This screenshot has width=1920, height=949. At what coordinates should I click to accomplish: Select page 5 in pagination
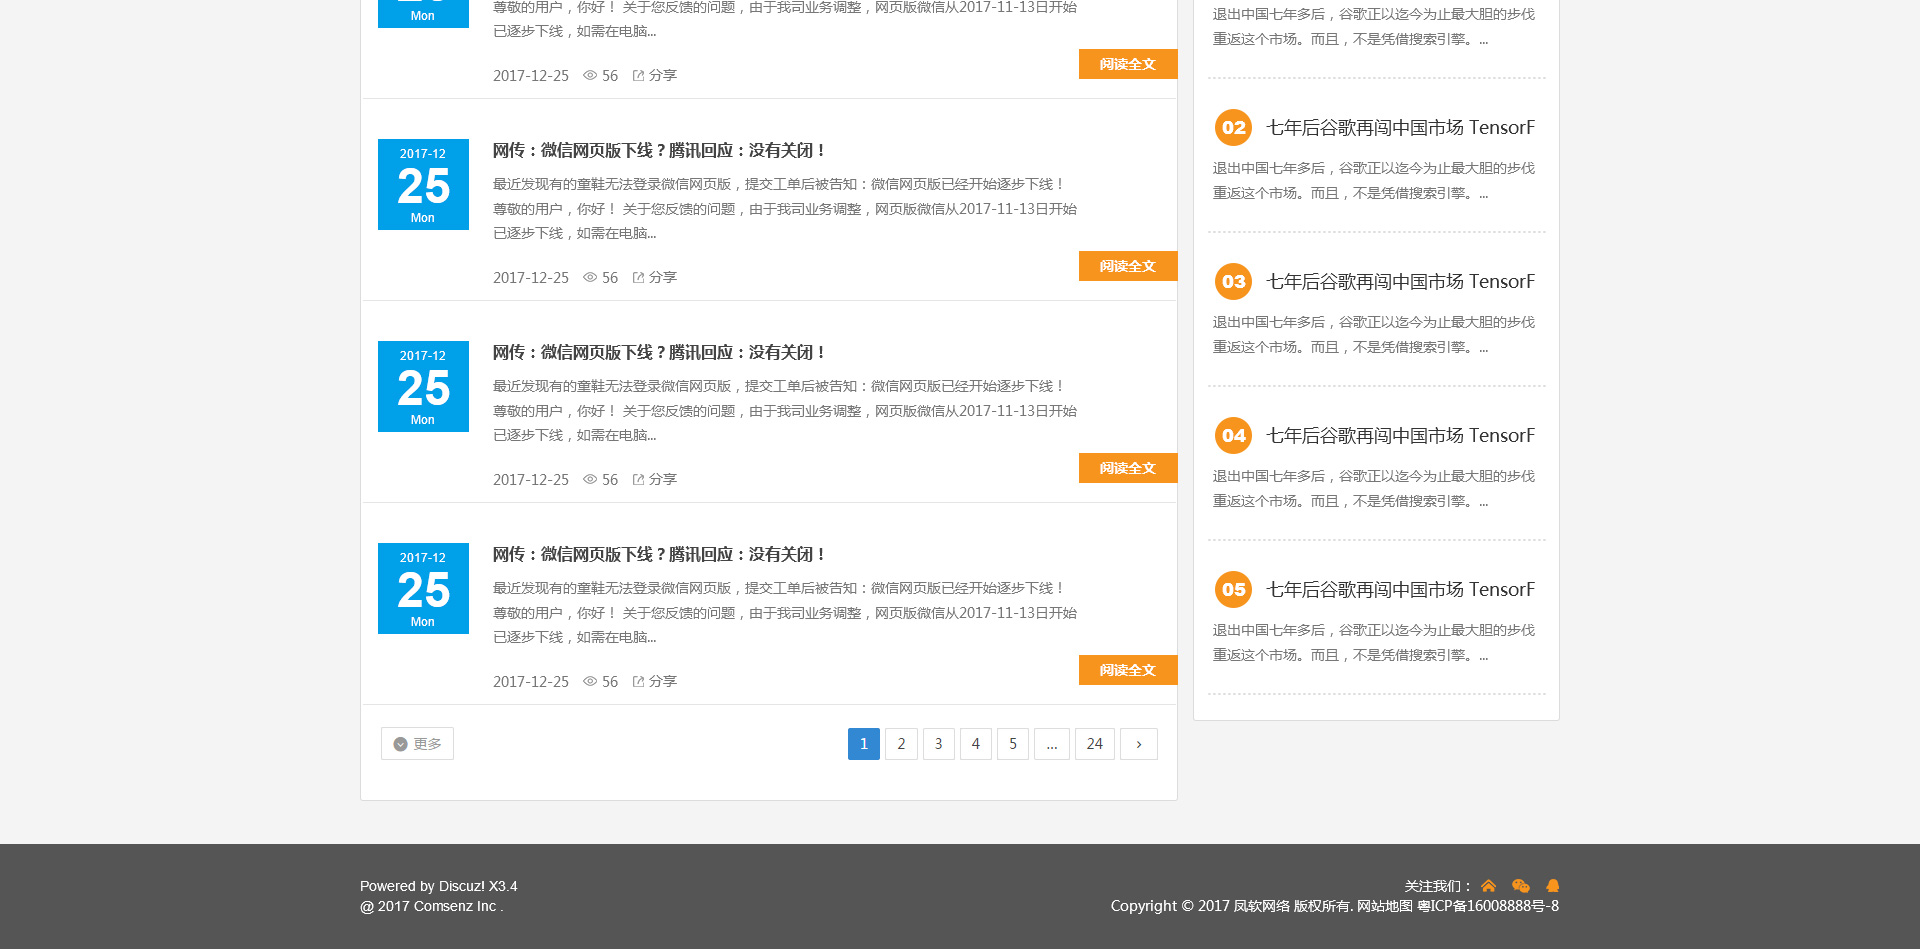(x=1012, y=744)
